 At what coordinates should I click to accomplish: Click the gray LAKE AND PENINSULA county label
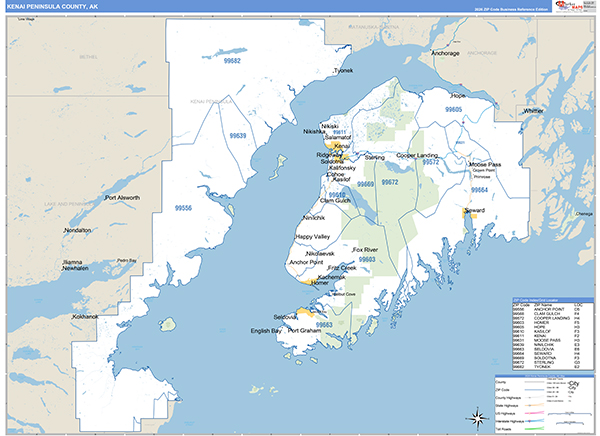tap(68, 204)
